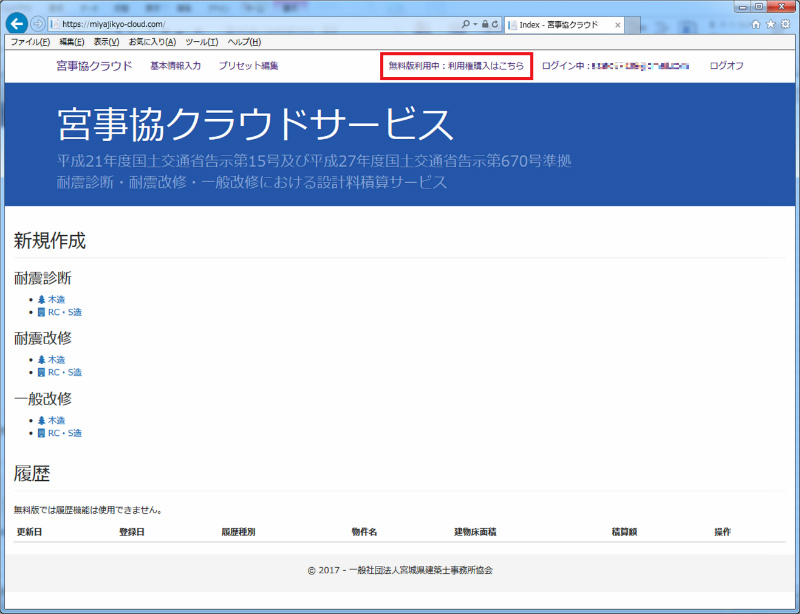Click the address bar search magnifier icon

coord(465,24)
